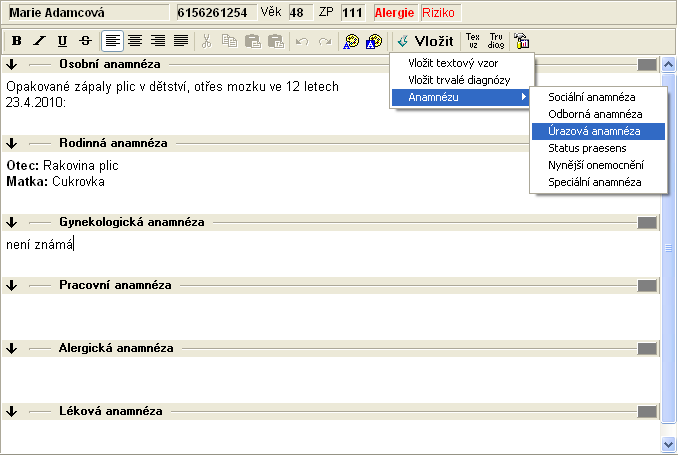Click the Trv diag toolbar icon
The width and height of the screenshot is (678, 455).
(496, 41)
